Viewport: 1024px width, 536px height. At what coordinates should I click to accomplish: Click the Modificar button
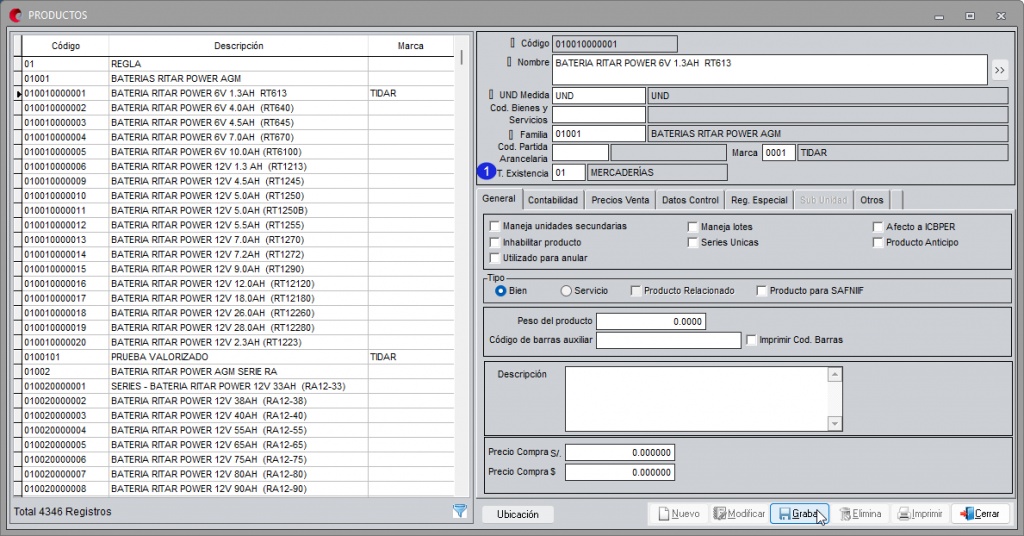pos(739,514)
